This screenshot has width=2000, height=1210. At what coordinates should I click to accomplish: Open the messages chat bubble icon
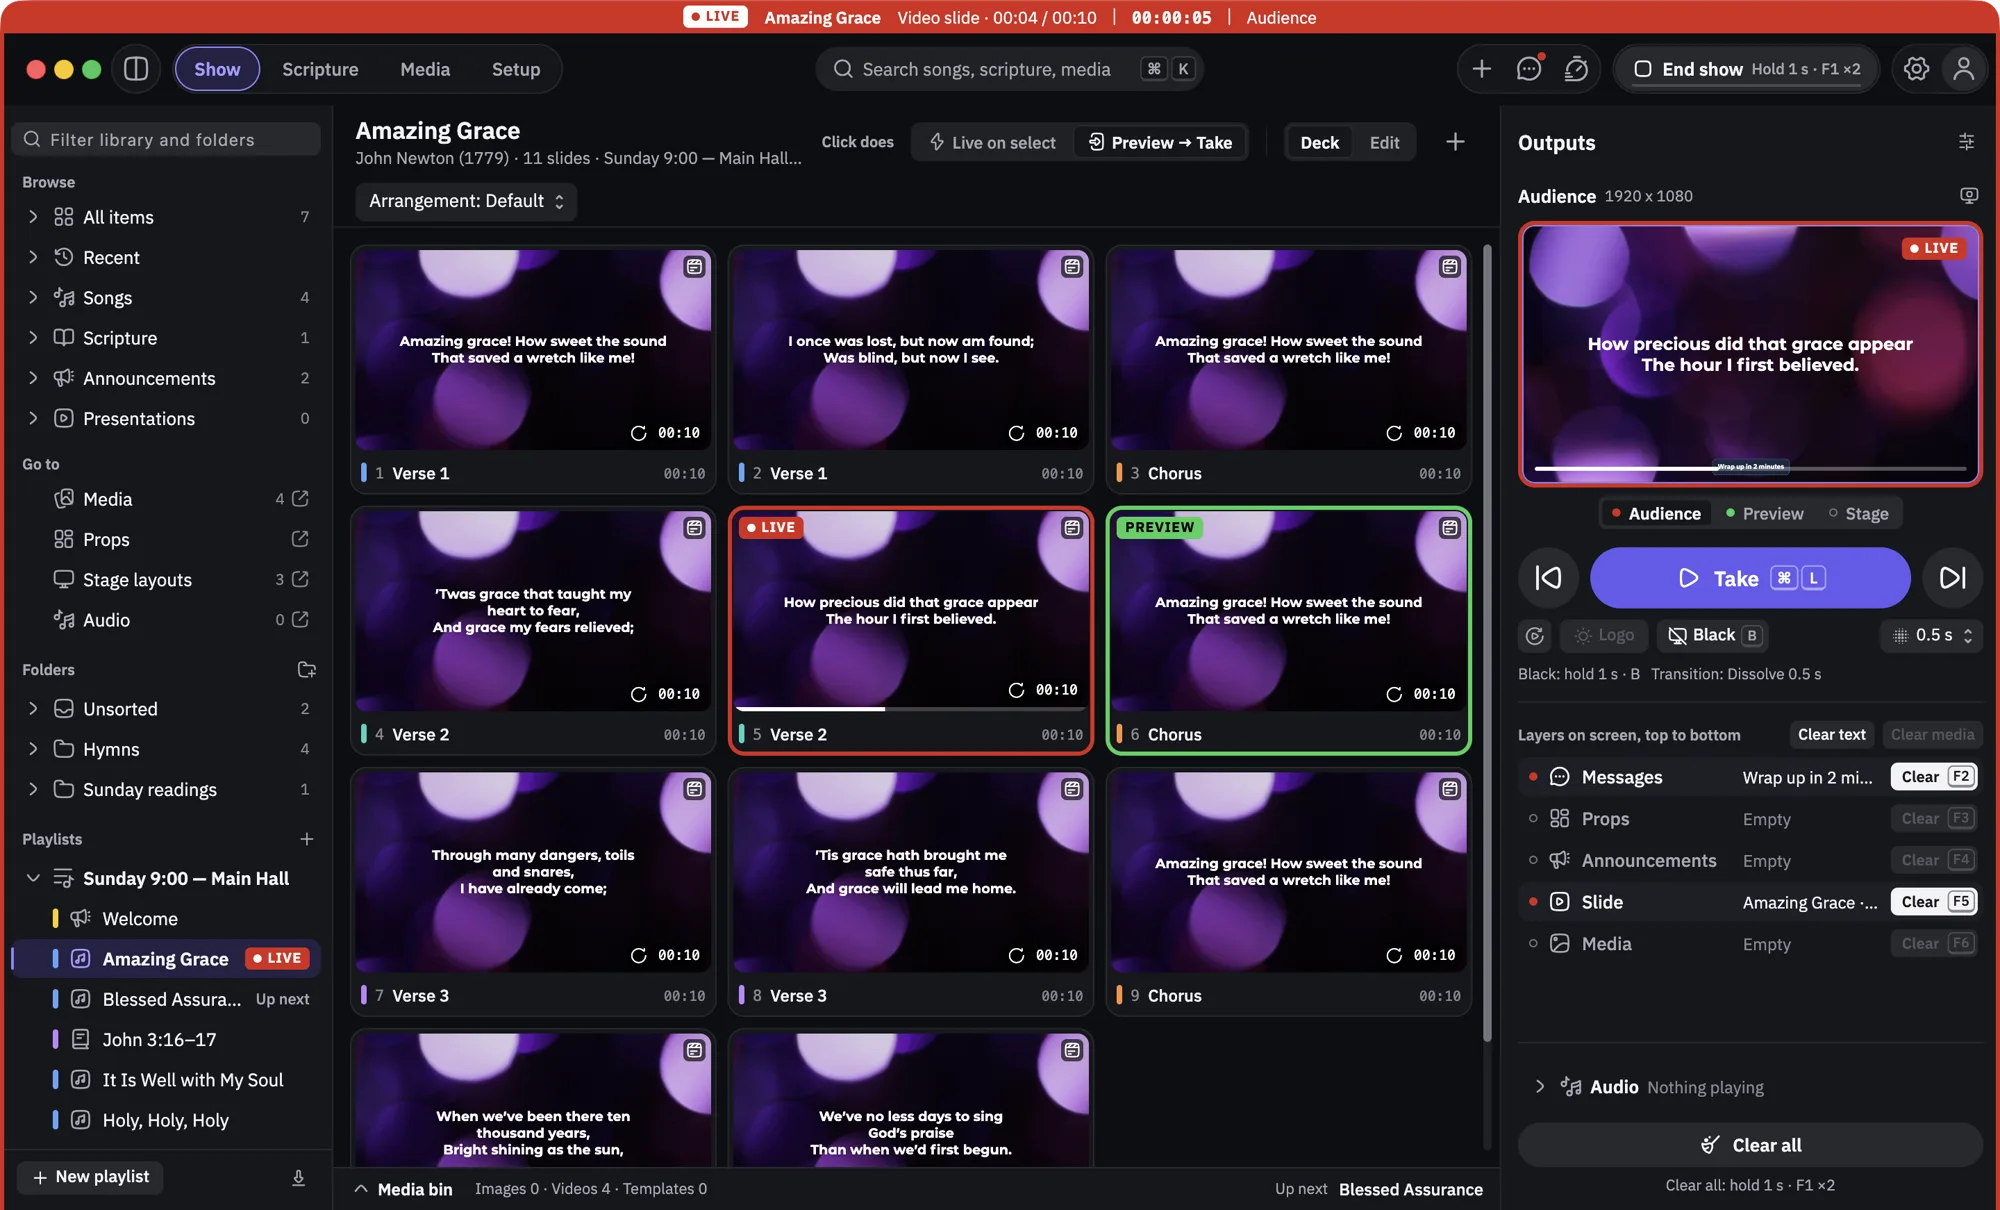1529,69
